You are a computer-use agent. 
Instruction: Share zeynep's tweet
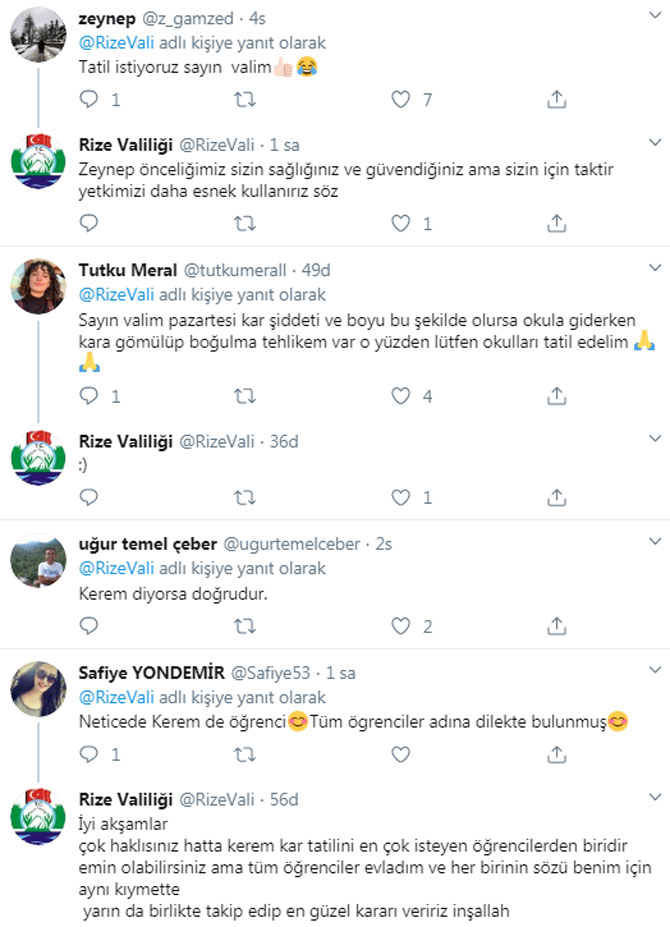557,99
